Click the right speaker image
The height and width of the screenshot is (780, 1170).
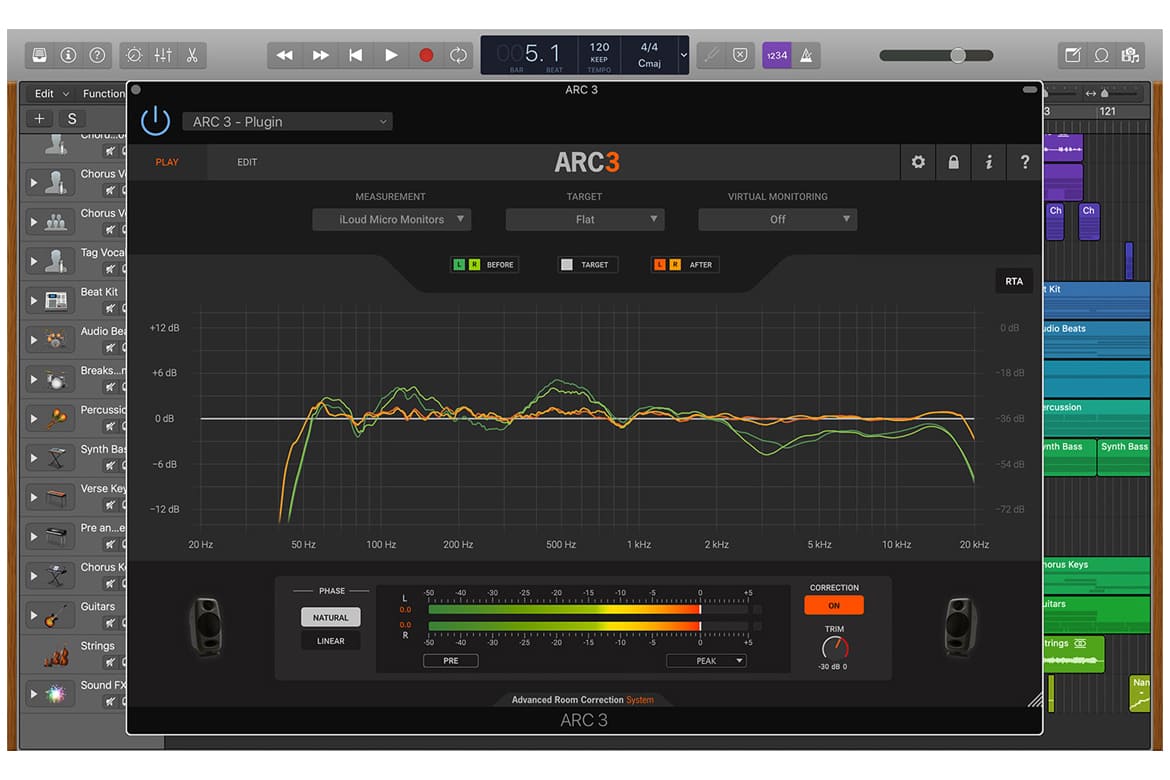click(960, 625)
